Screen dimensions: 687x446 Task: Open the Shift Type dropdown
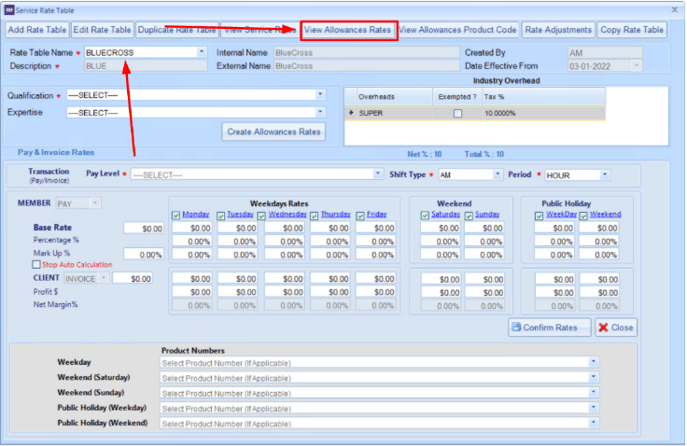point(497,175)
